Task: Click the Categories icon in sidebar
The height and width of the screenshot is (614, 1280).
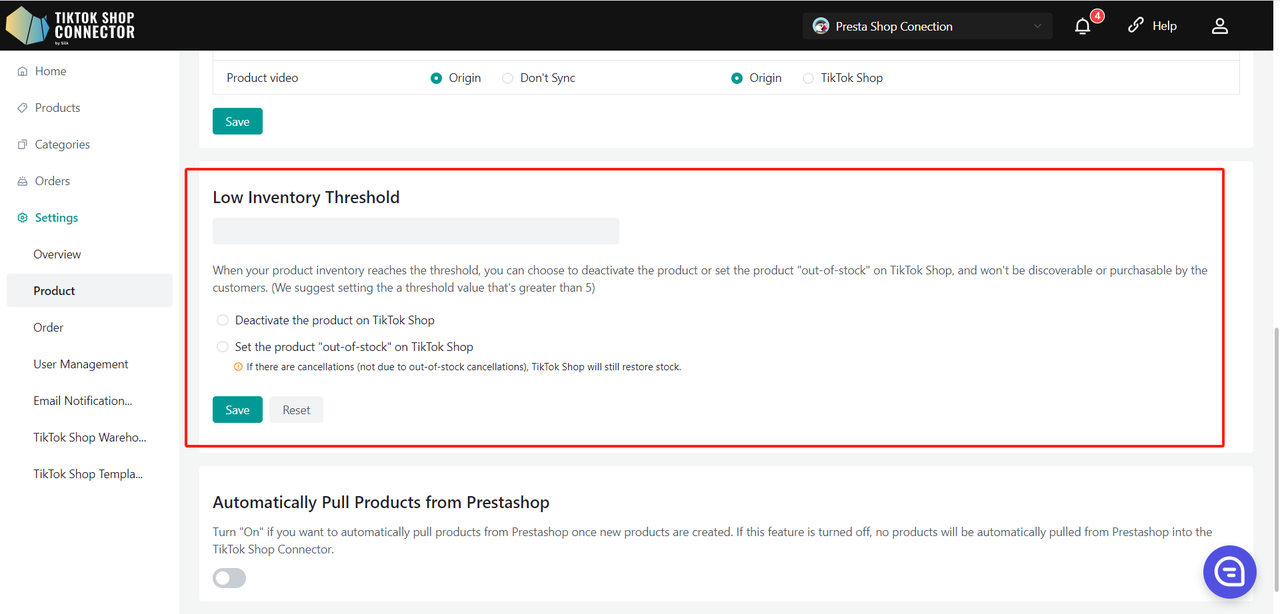Action: tap(22, 144)
